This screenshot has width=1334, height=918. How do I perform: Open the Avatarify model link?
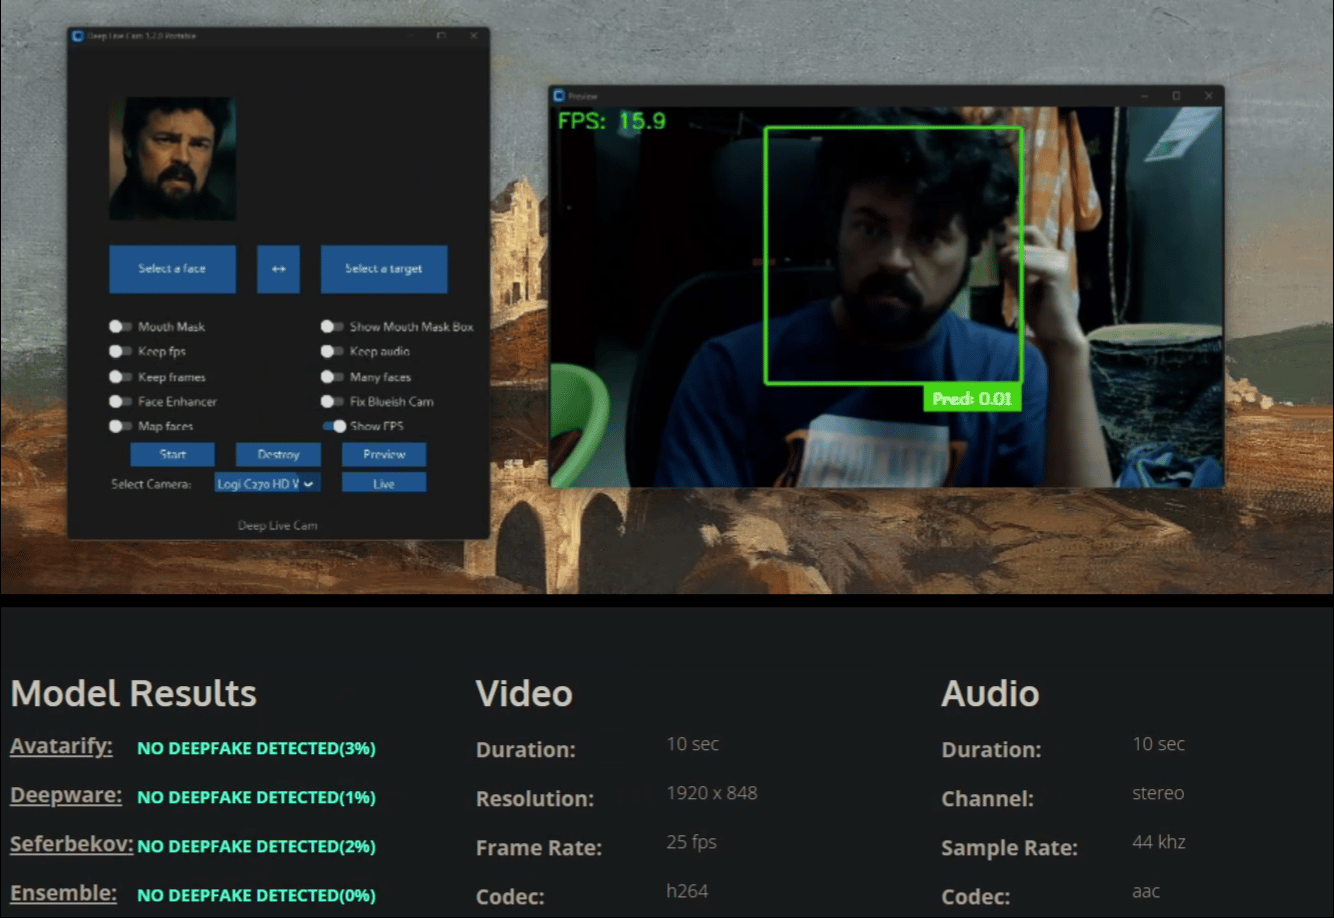pos(61,747)
